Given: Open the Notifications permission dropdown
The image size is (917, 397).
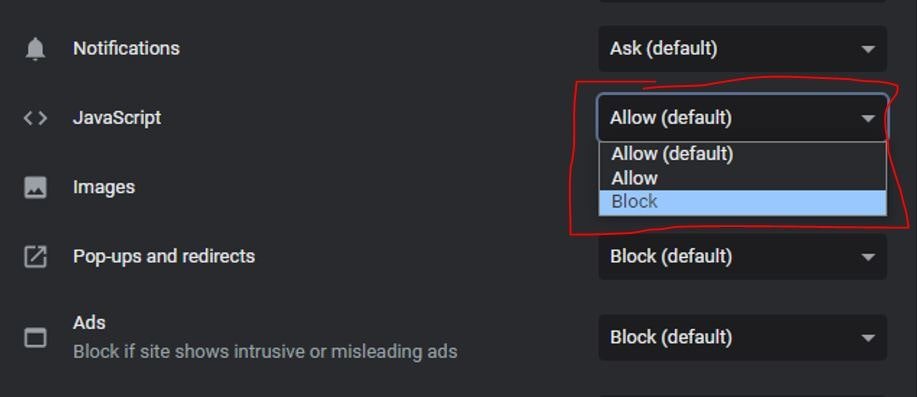Looking at the screenshot, I should [x=742, y=49].
